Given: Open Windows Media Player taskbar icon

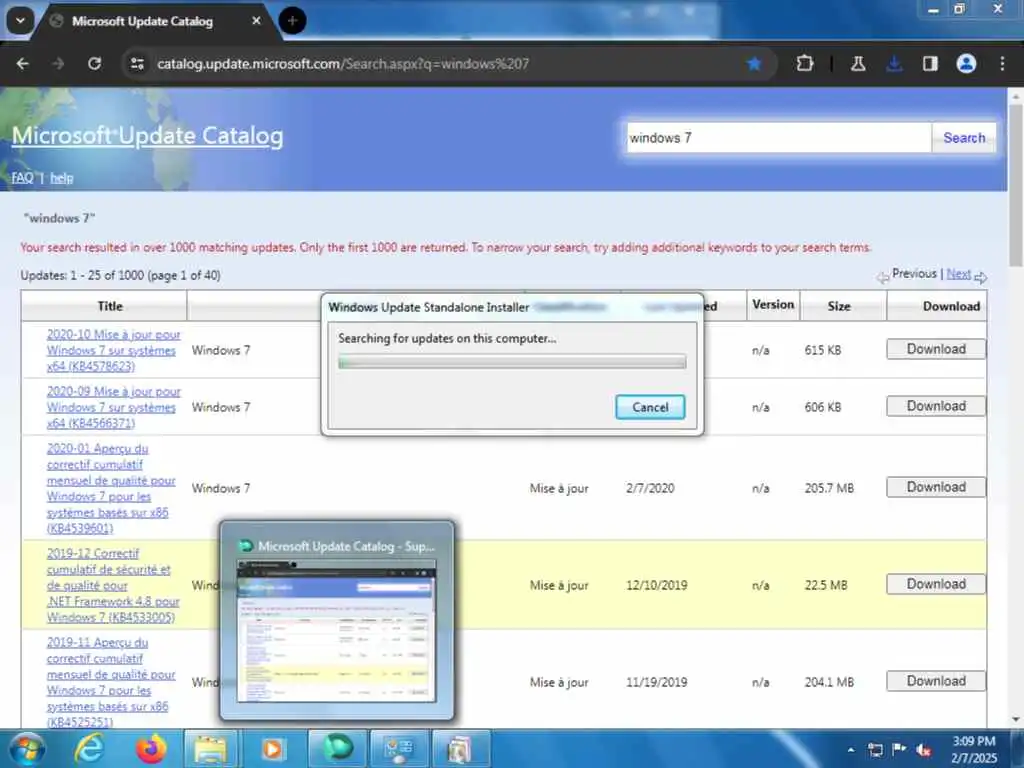Looking at the screenshot, I should click(273, 748).
